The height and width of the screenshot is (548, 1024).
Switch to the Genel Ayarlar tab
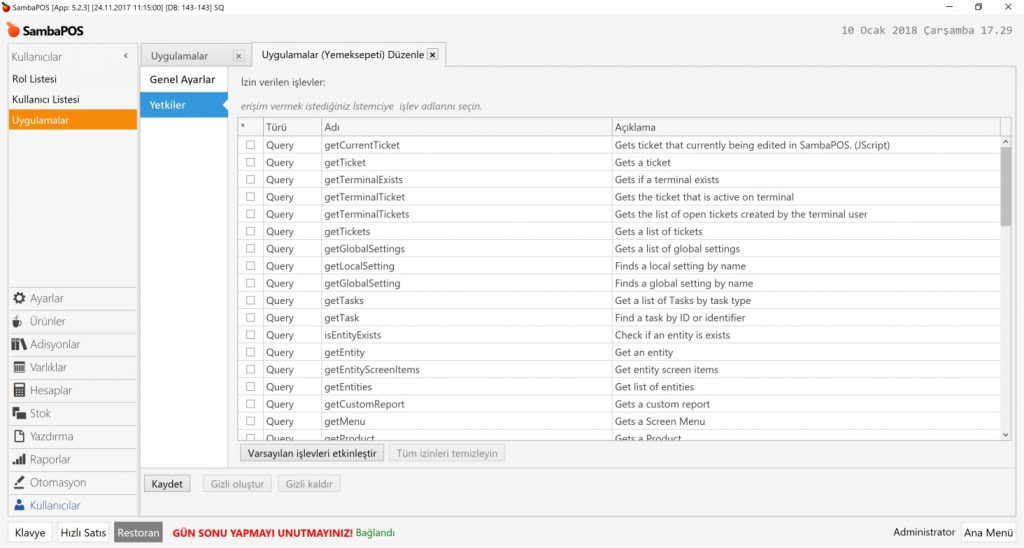tap(182, 80)
